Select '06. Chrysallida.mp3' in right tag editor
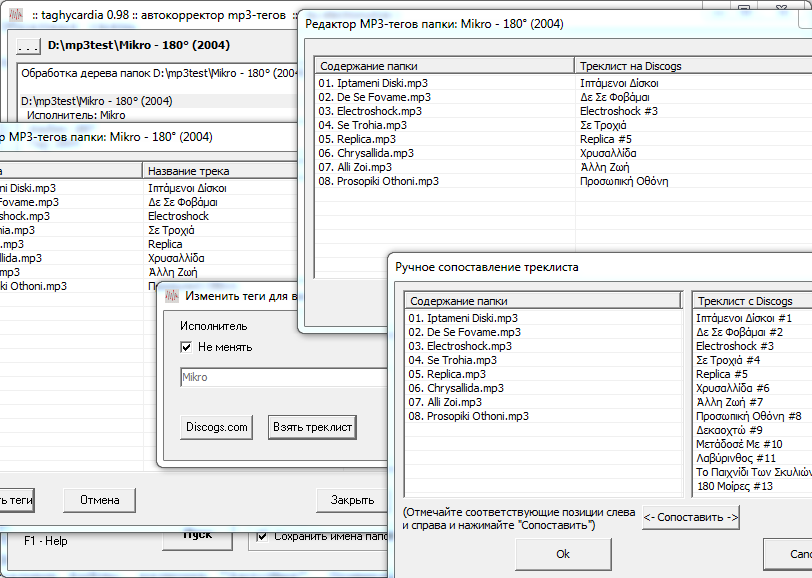Image resolution: width=812 pixels, height=578 pixels. [366, 153]
